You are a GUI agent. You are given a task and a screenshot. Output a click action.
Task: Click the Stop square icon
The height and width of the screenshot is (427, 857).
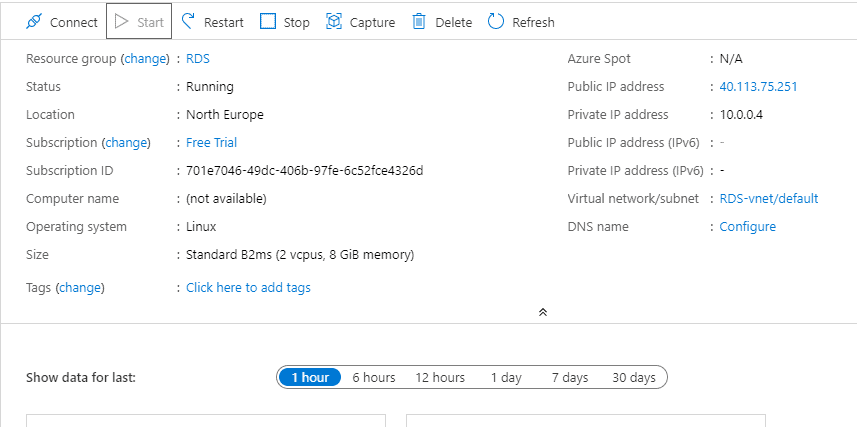[x=268, y=21]
